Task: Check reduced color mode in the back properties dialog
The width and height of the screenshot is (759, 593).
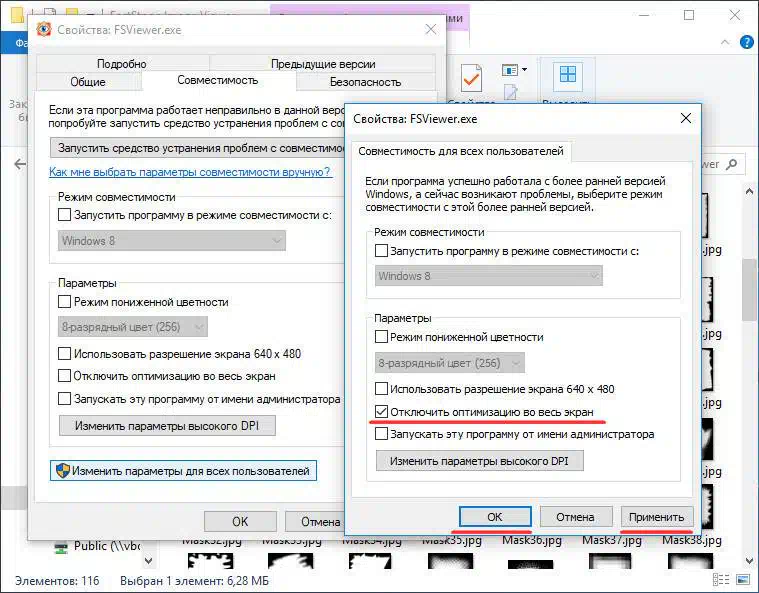Action: click(x=65, y=302)
